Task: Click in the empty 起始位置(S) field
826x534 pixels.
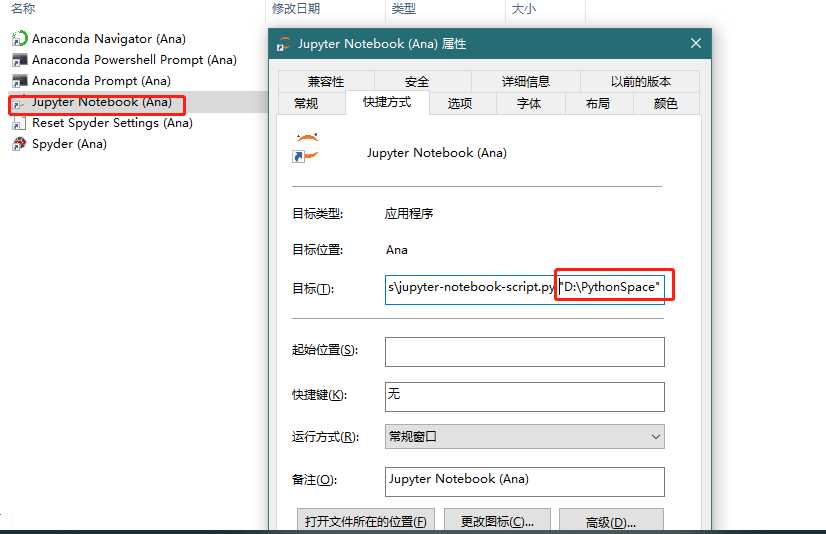Action: (525, 352)
